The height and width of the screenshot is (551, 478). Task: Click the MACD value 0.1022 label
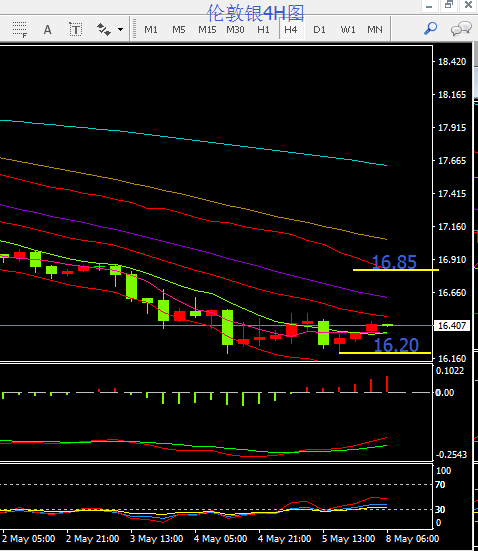pos(450,371)
